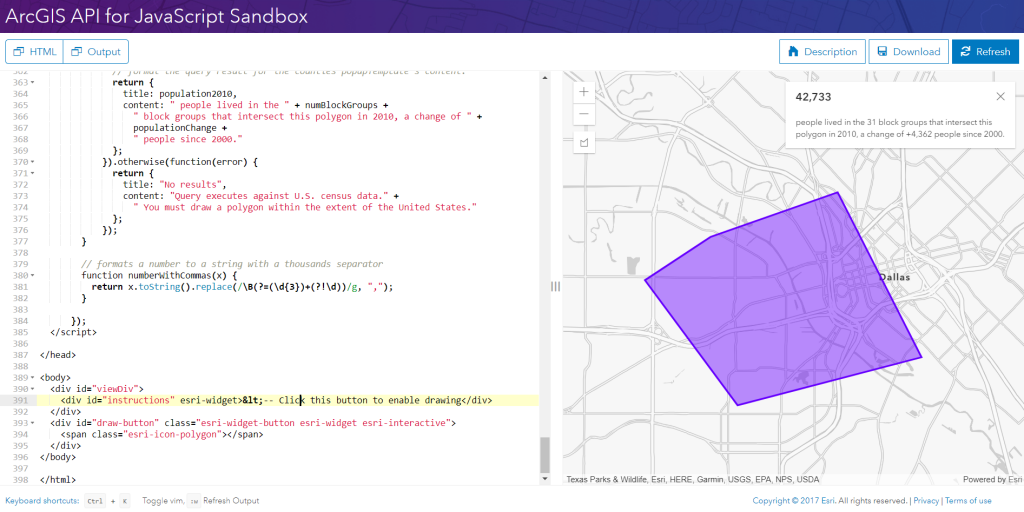
Task: Click the esri-icon-polygon span line
Action: (162, 434)
